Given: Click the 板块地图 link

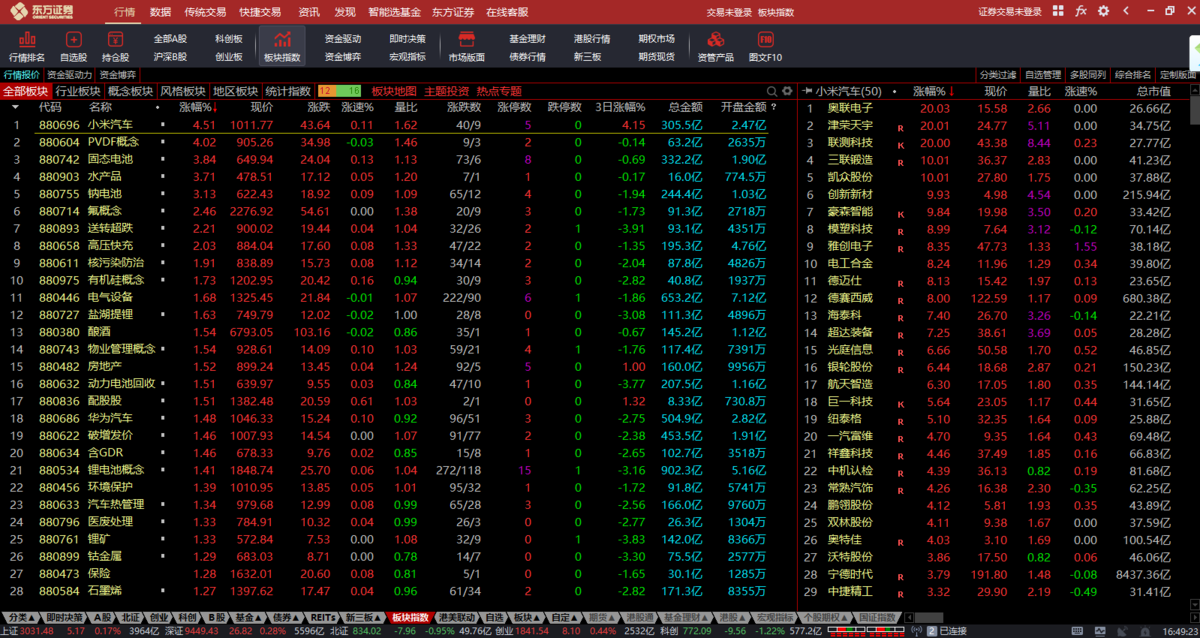Looking at the screenshot, I should [x=394, y=91].
